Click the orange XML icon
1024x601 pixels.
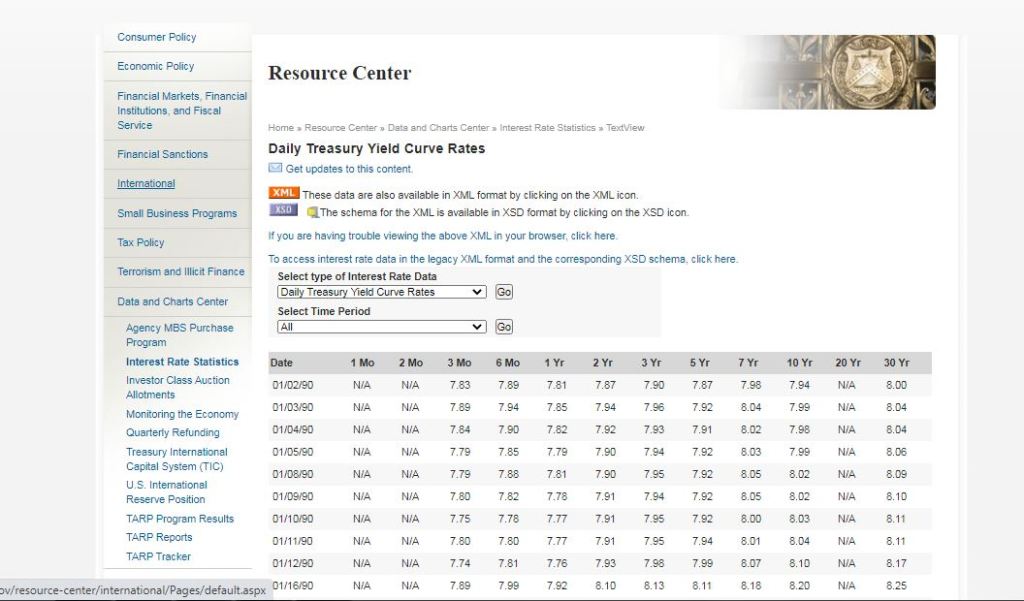[x=284, y=193]
